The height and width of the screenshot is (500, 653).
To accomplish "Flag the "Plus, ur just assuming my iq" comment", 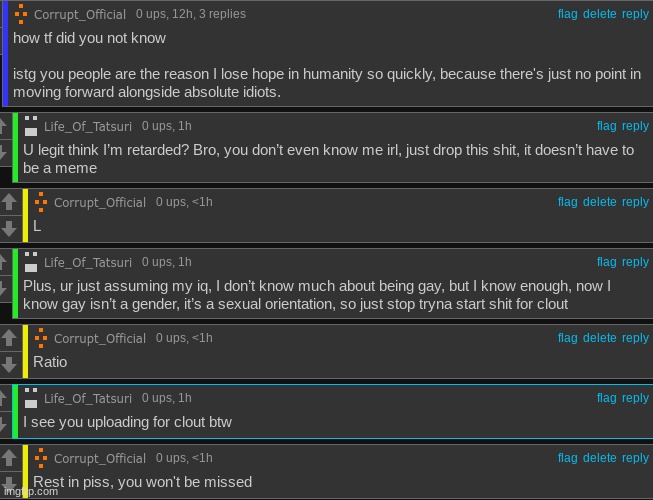I will tap(606, 262).
